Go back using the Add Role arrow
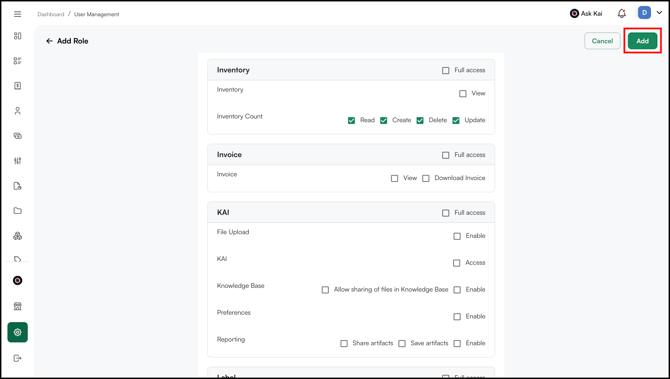The width and height of the screenshot is (670, 379). [50, 41]
